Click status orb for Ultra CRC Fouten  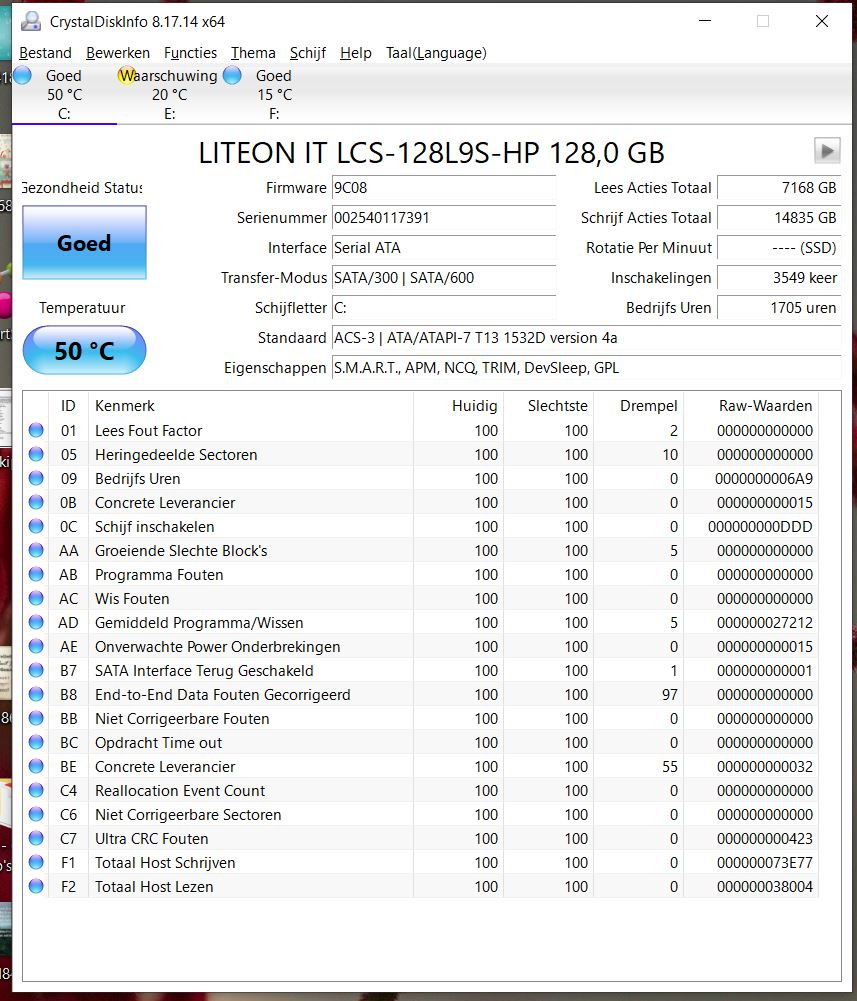36,838
